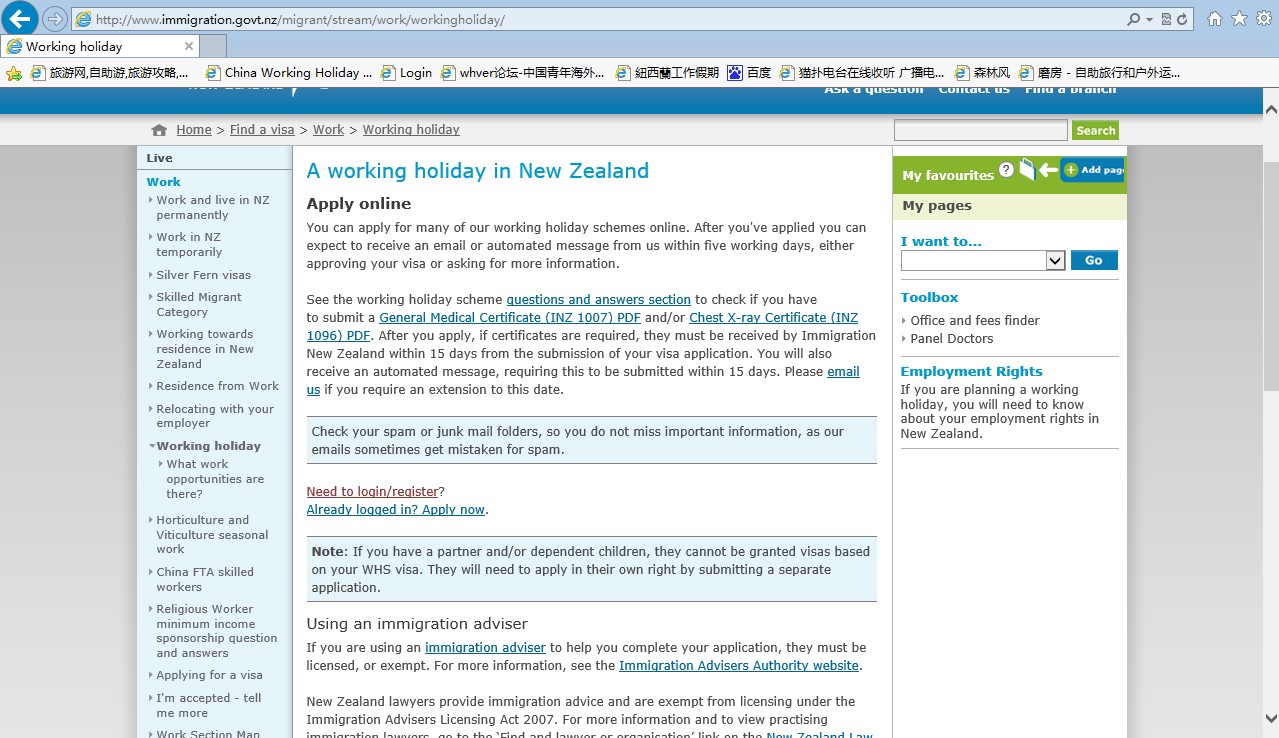Expand the address bar search dropdown arrow
Image resolution: width=1279 pixels, height=738 pixels.
coord(1149,20)
